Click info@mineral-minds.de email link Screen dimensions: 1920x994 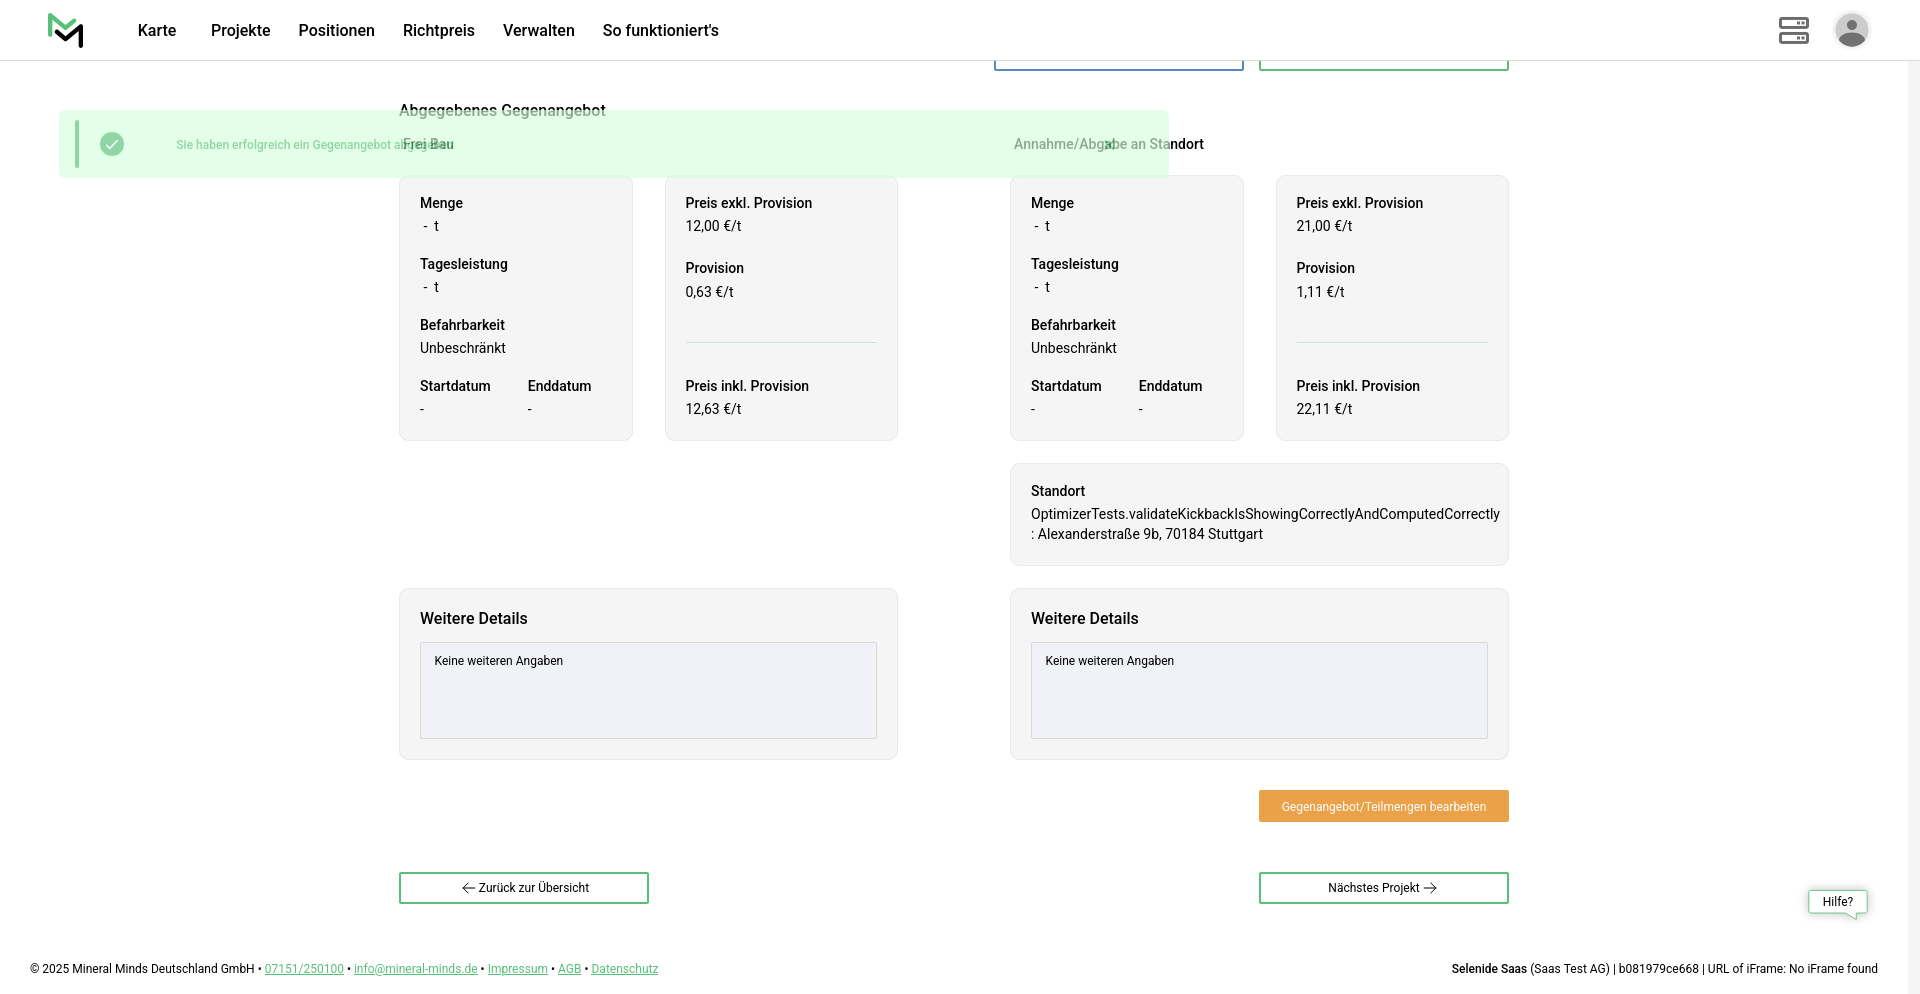point(415,969)
